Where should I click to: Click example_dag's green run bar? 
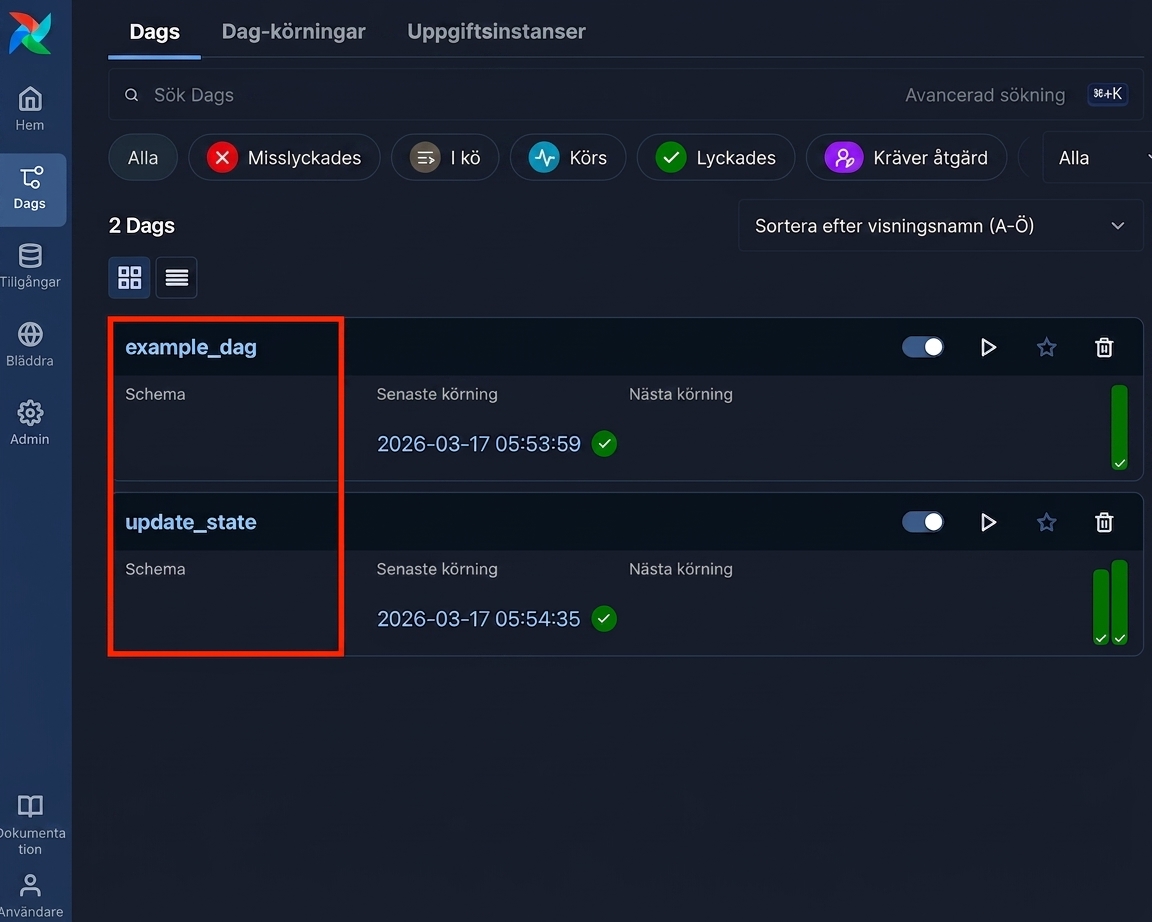[x=1119, y=428]
